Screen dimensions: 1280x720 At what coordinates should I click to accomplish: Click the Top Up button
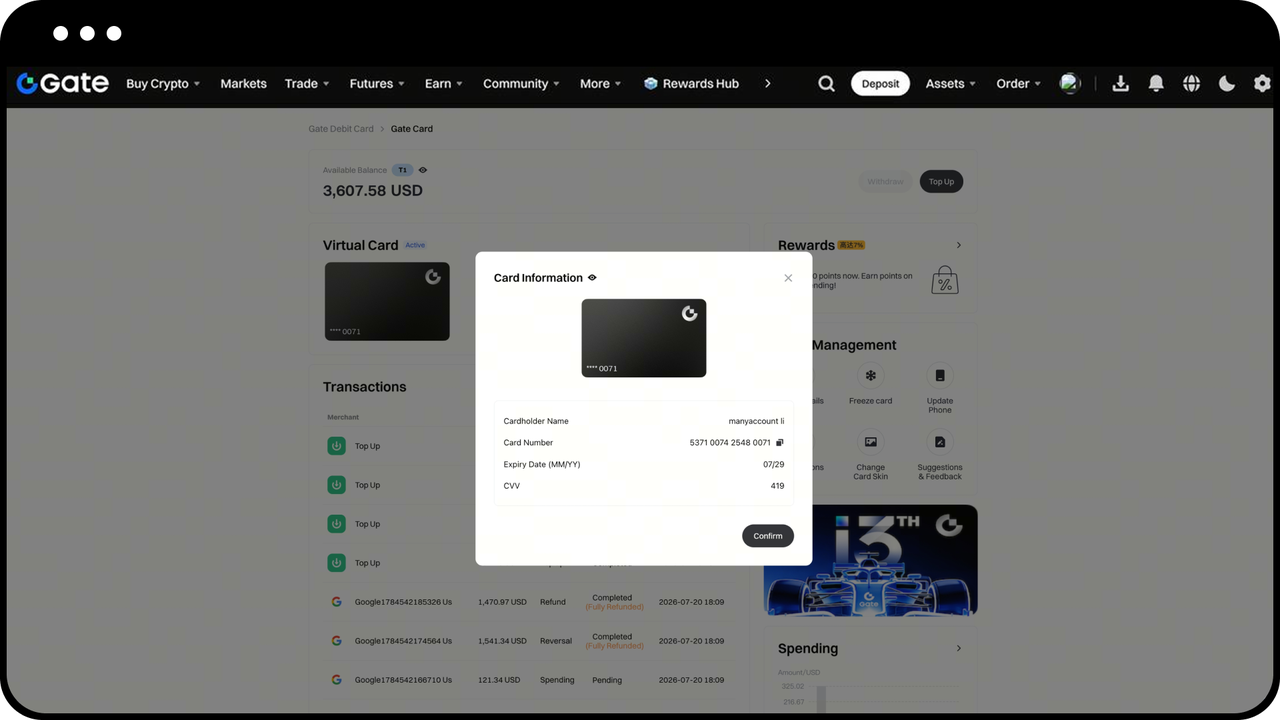click(941, 182)
